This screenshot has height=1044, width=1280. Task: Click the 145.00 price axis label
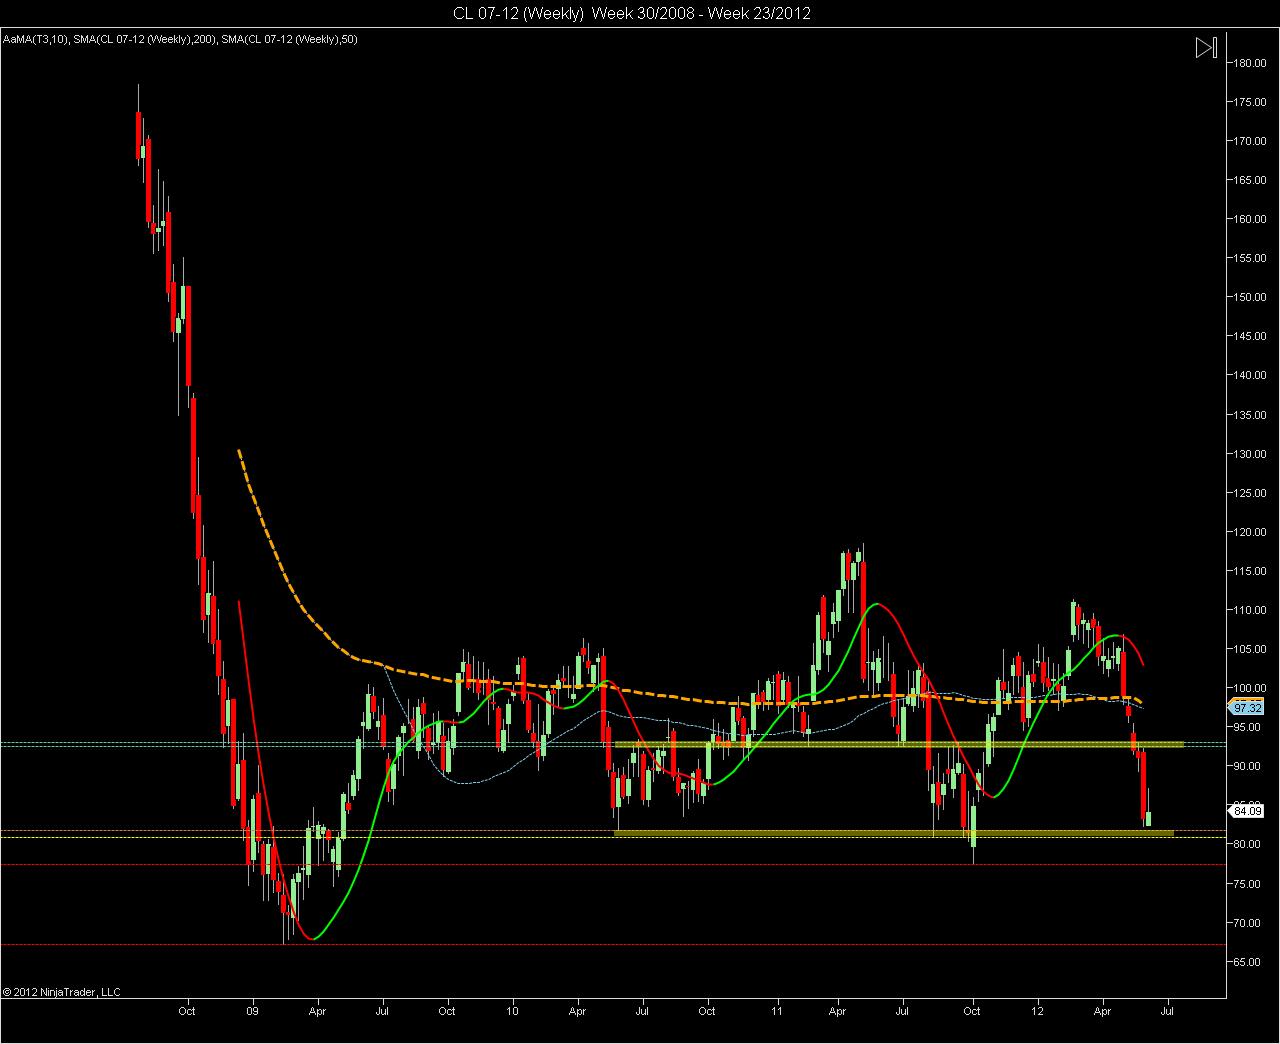click(x=1248, y=336)
